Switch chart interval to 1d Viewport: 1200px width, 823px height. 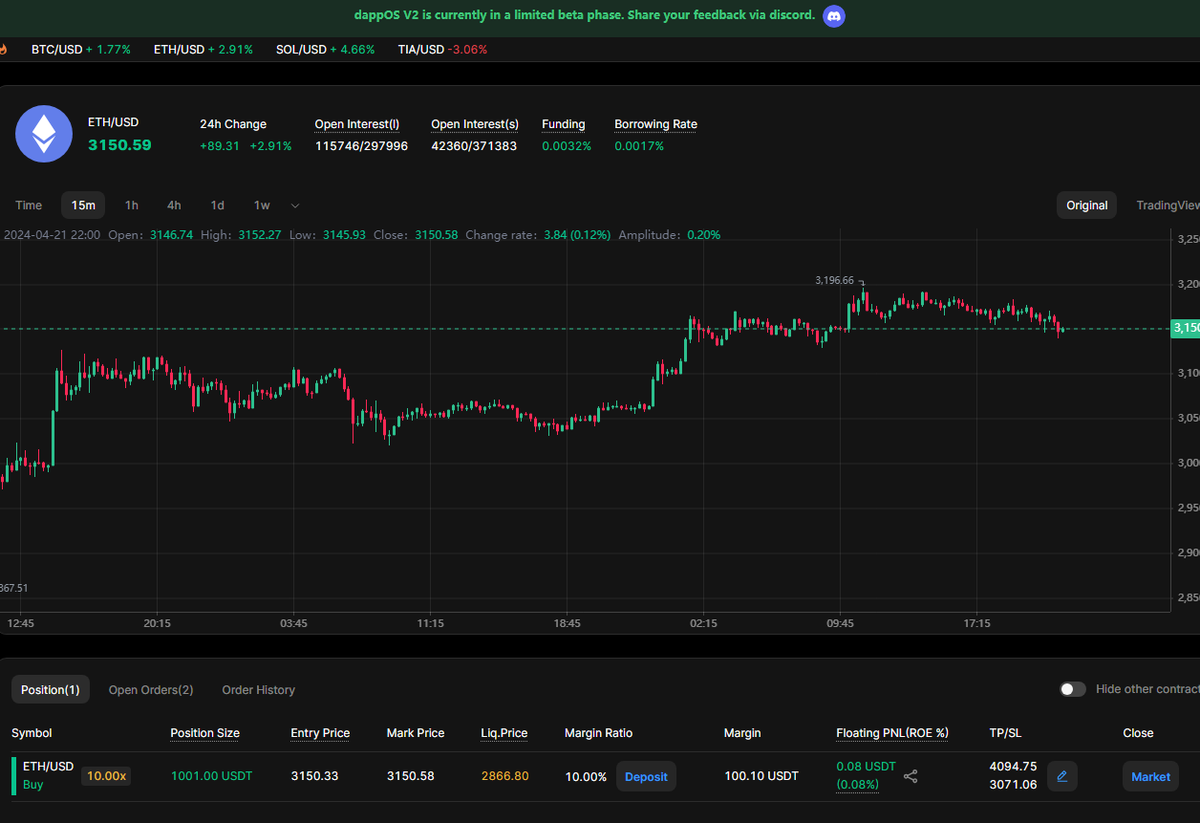click(217, 205)
